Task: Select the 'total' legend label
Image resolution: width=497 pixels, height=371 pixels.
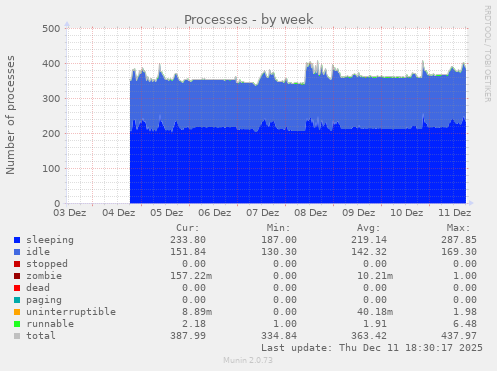Action: 41,336
